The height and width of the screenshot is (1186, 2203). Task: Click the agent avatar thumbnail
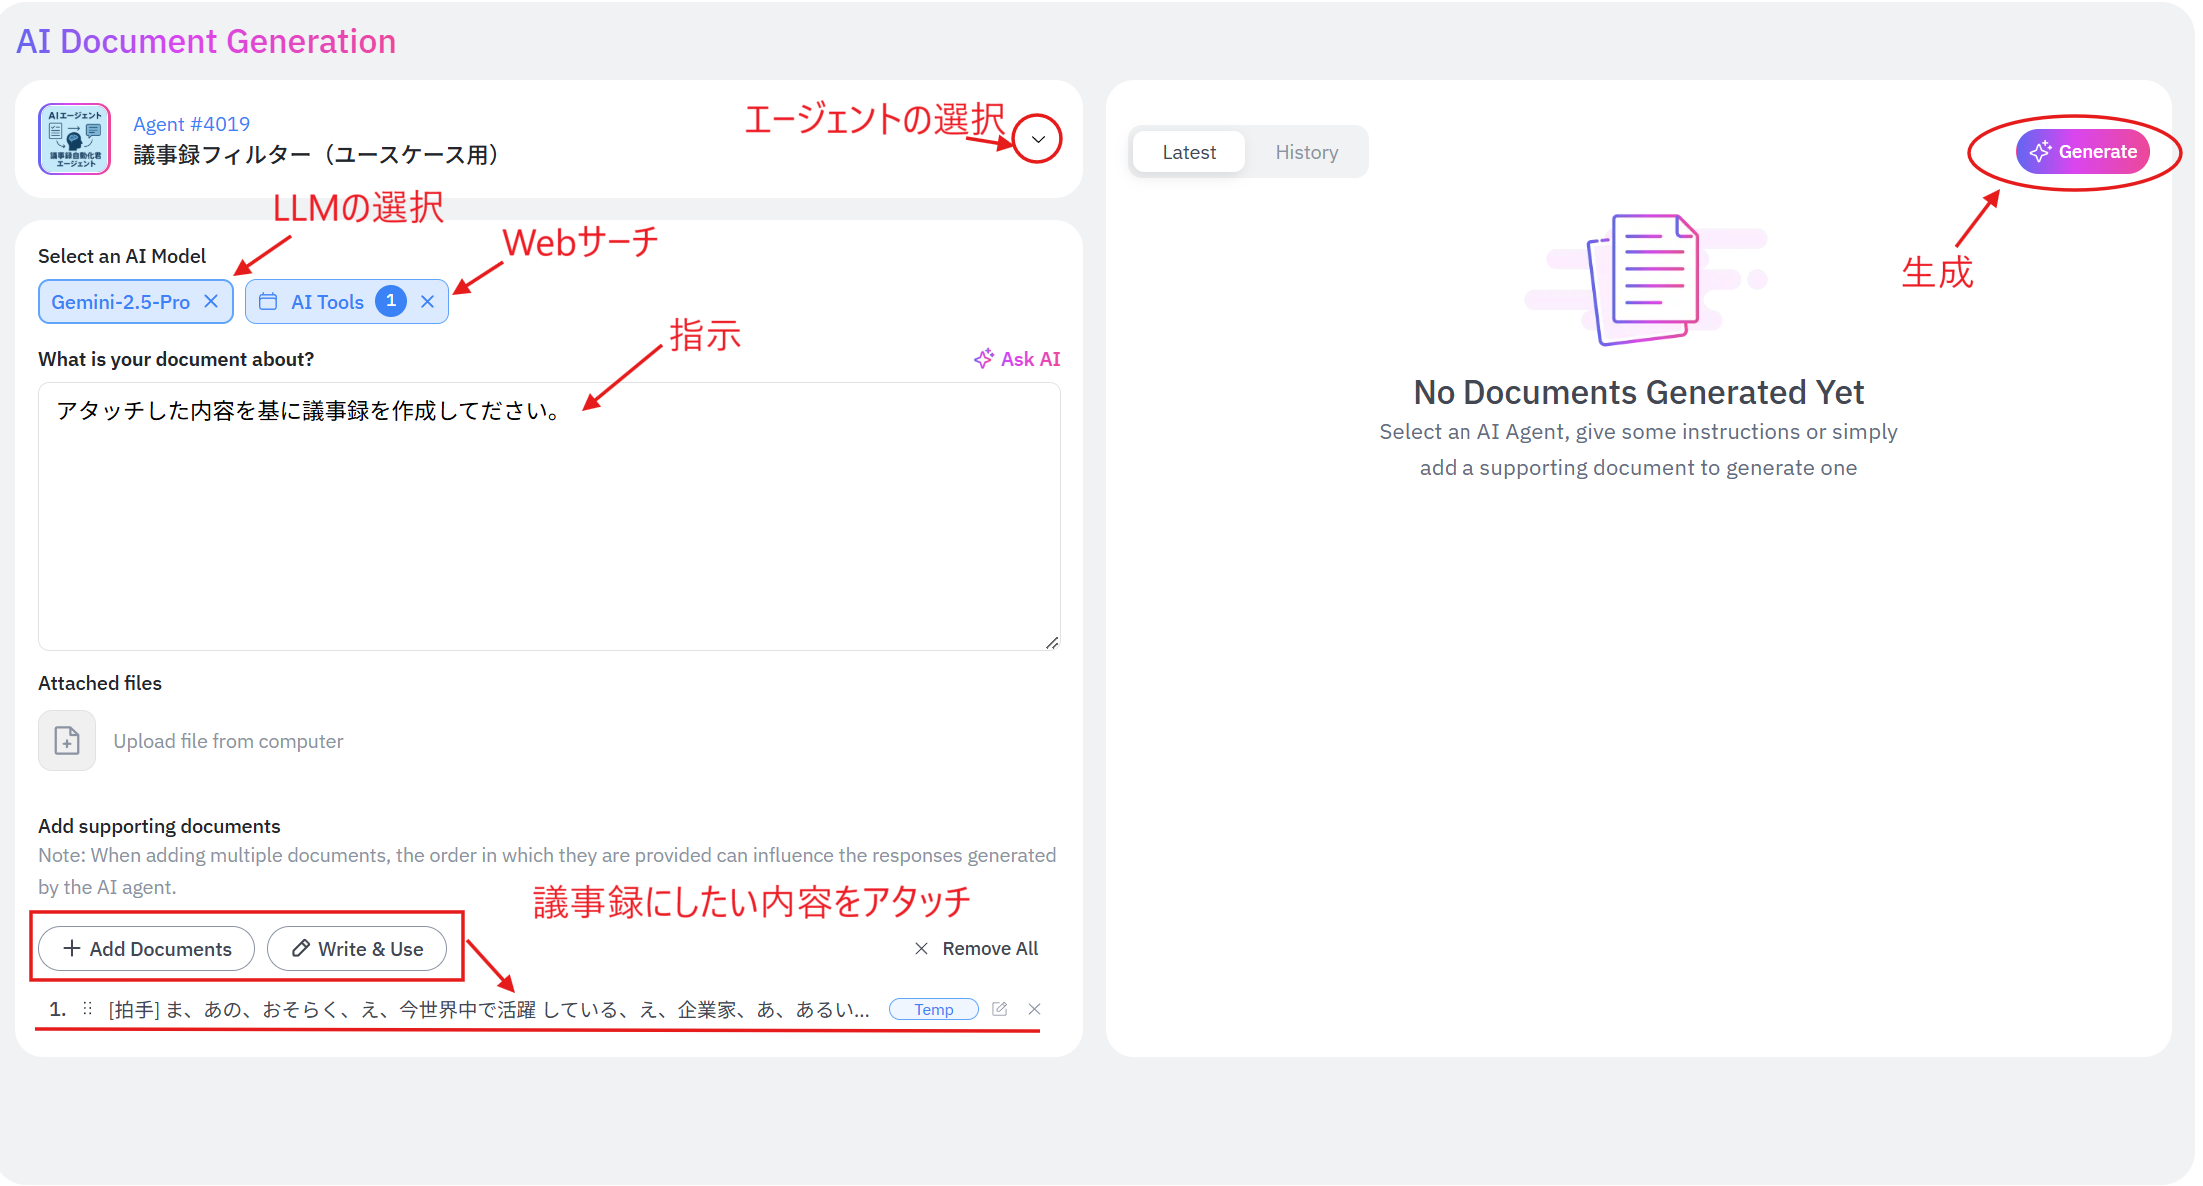[74, 139]
